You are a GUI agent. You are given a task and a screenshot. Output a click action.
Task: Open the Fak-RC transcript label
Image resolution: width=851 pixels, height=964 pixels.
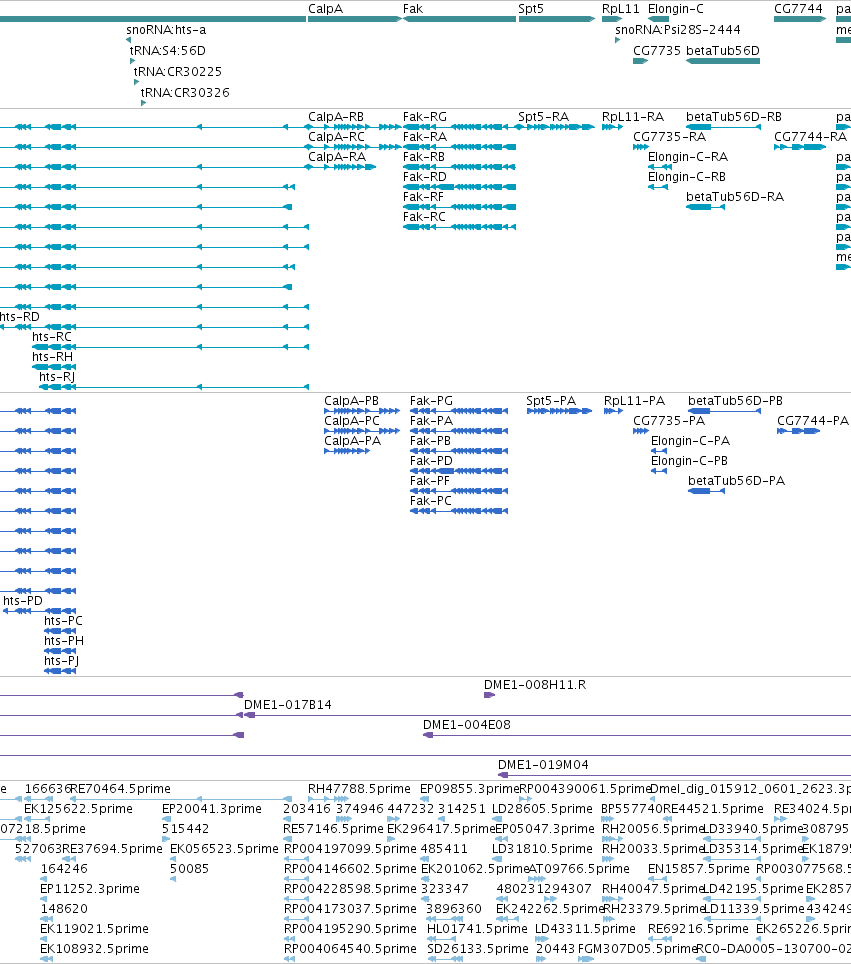[424, 217]
